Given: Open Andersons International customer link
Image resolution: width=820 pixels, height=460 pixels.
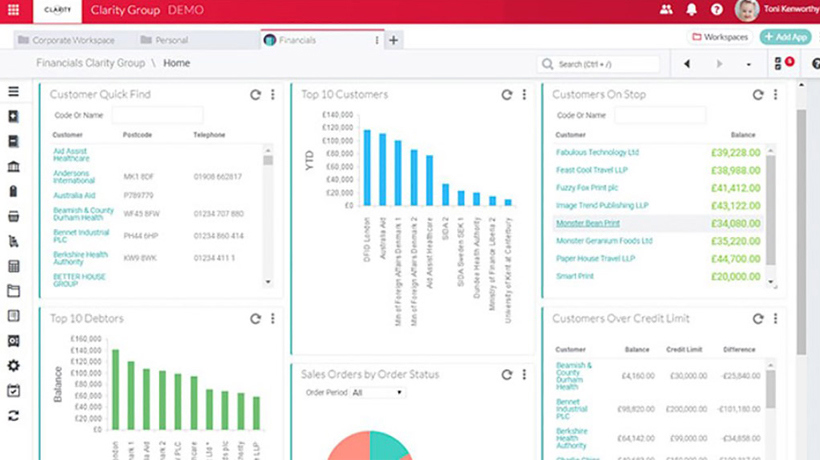Looking at the screenshot, I should (74, 177).
